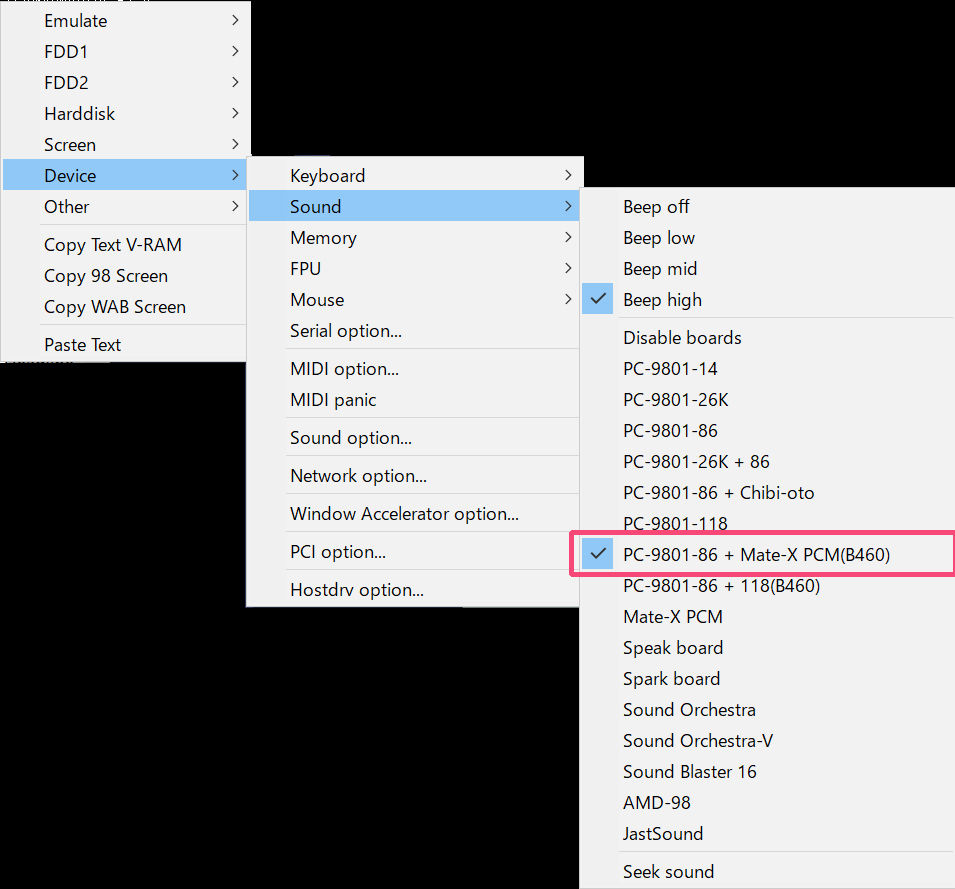Screen dimensions: 955x889
Task: Select Sound Orchestra board
Action: (768, 710)
